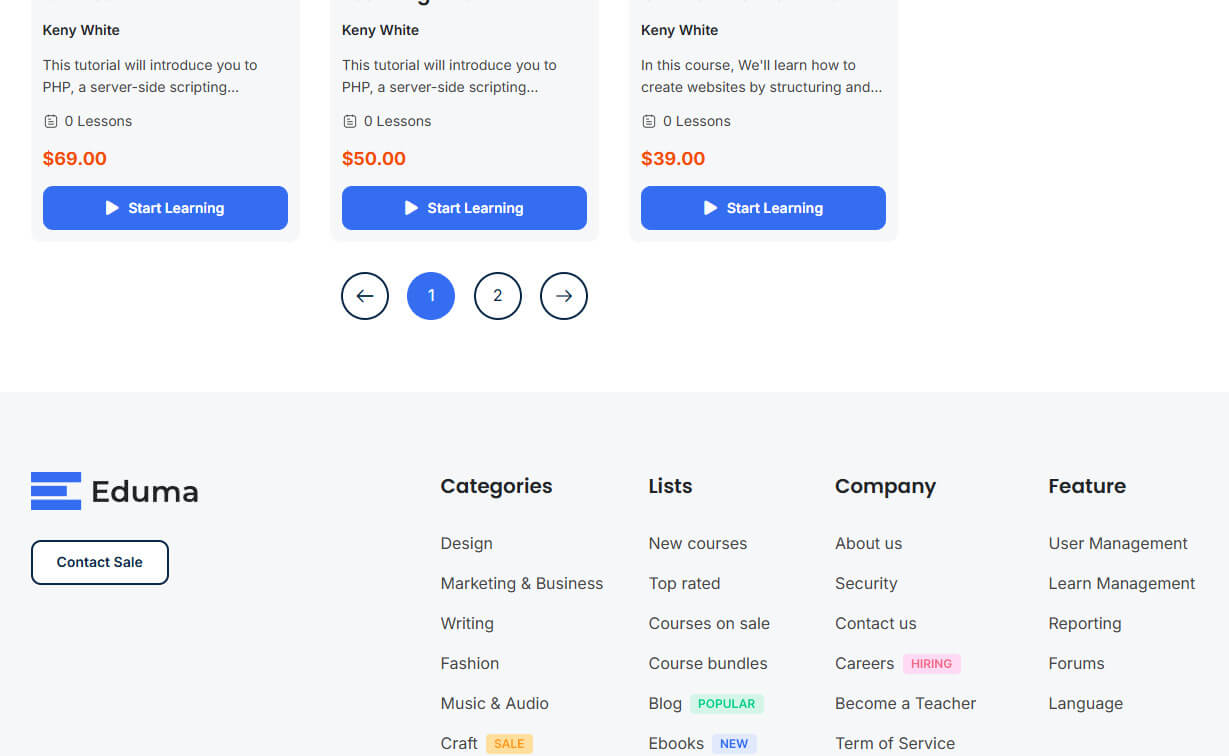
Task: Go to next page with right arrow
Action: [564, 296]
